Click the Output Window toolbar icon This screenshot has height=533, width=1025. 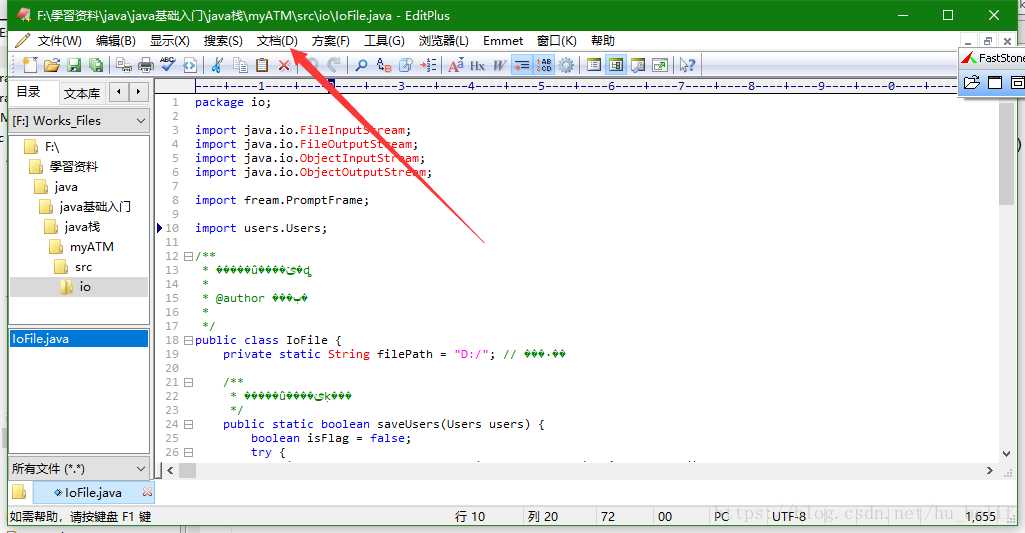pos(638,65)
